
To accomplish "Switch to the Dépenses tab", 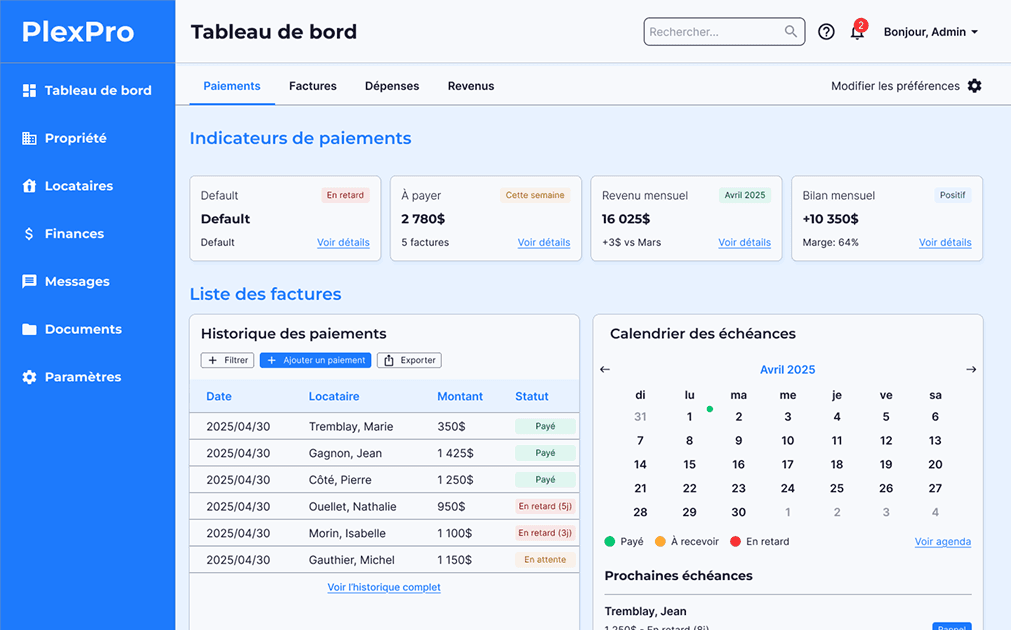I will 391,86.
